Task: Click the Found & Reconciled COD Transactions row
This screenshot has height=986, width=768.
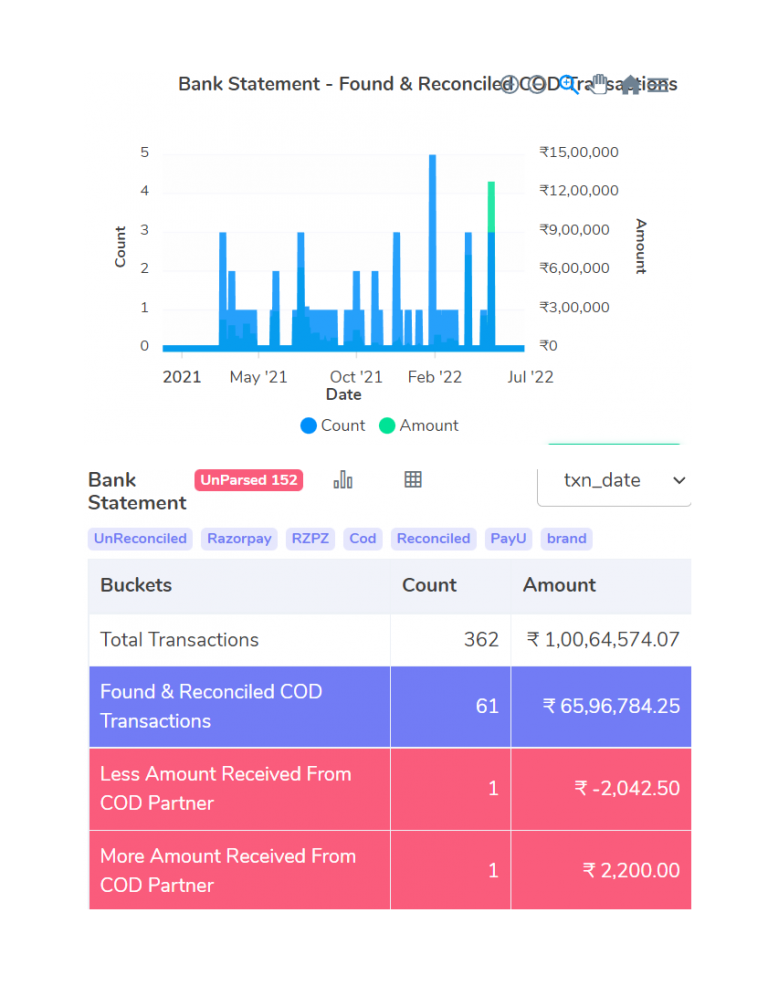Action: [300, 706]
